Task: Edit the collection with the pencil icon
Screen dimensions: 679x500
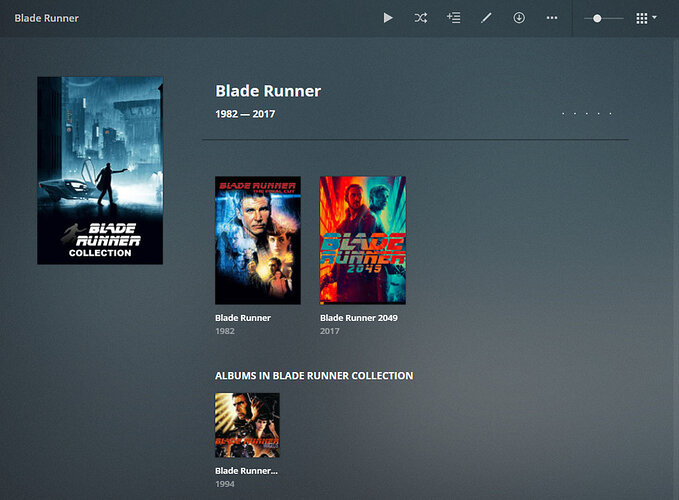Action: pos(486,18)
